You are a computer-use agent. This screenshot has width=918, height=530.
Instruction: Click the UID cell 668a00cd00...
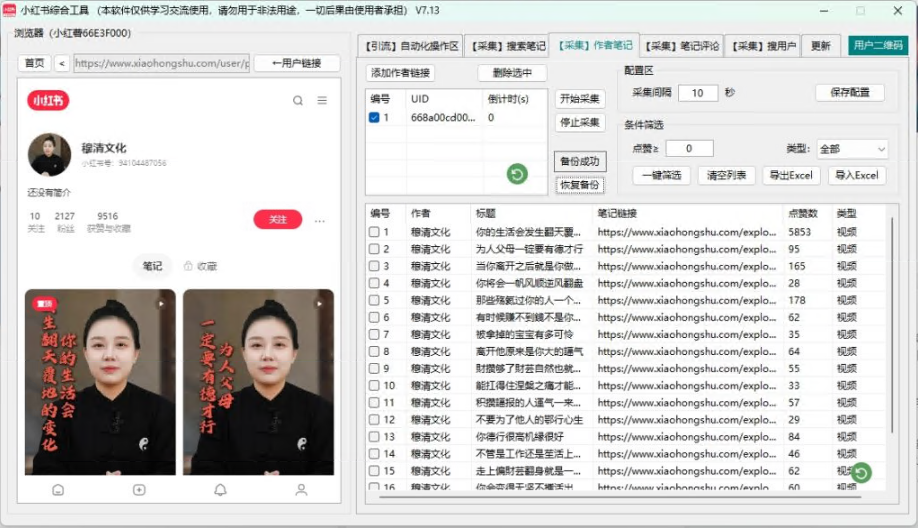tap(443, 118)
